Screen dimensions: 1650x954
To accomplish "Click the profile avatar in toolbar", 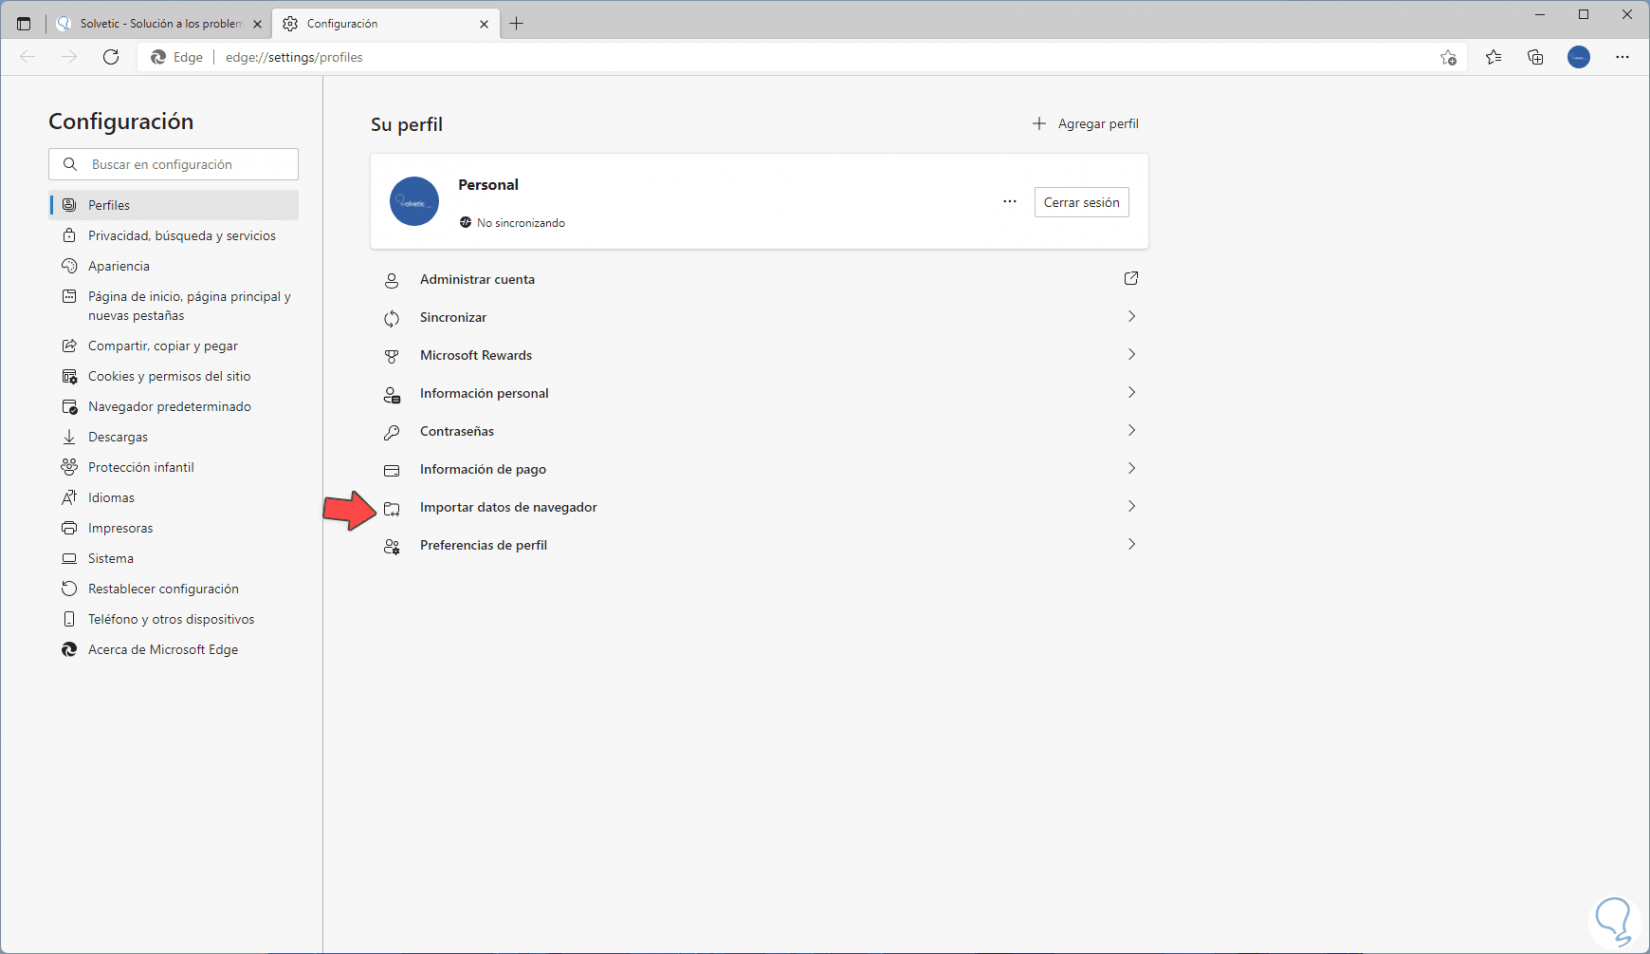I will click(x=1579, y=57).
